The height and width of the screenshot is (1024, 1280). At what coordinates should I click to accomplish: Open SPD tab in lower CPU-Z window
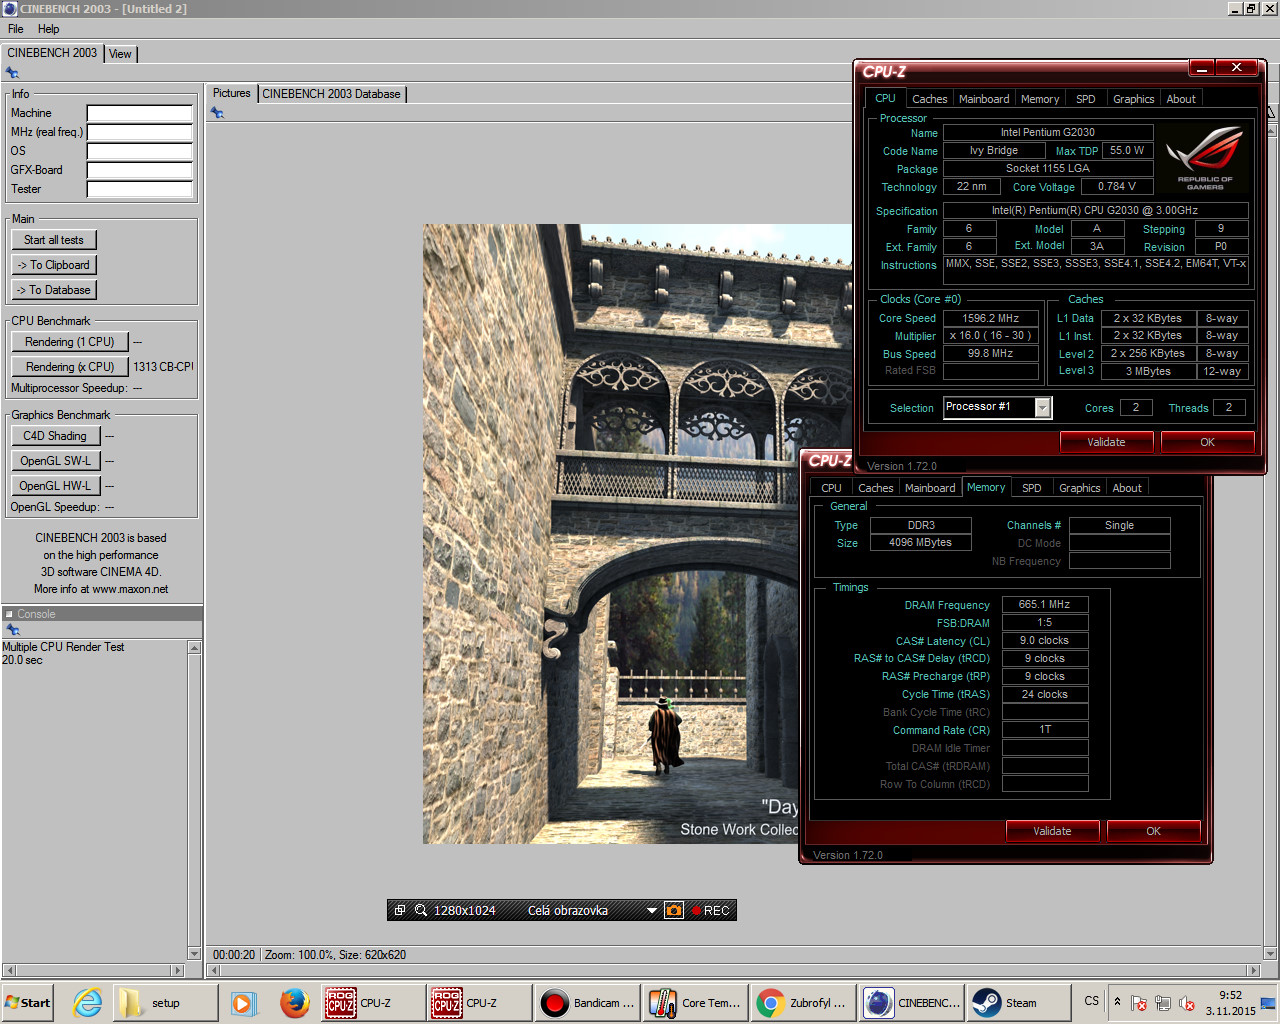click(1032, 488)
